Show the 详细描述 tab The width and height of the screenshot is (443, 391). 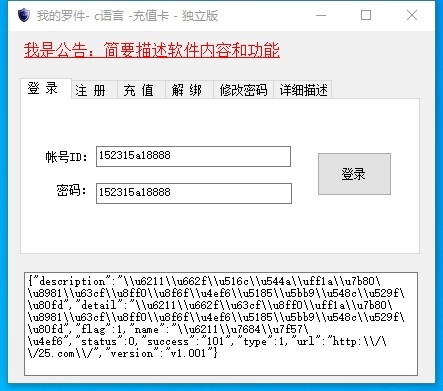pyautogui.click(x=303, y=90)
